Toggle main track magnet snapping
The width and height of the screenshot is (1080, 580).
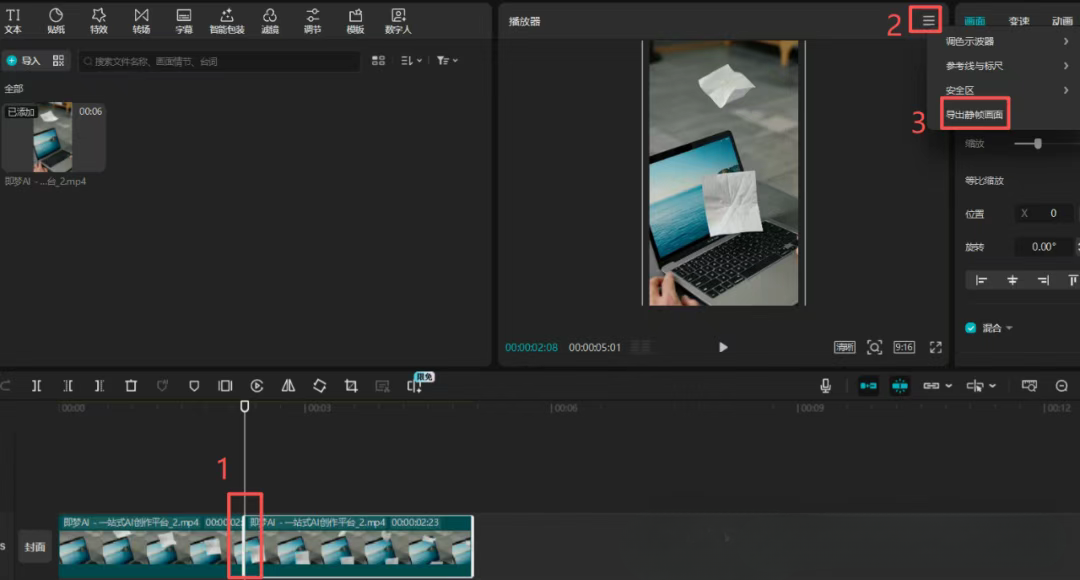click(x=868, y=385)
